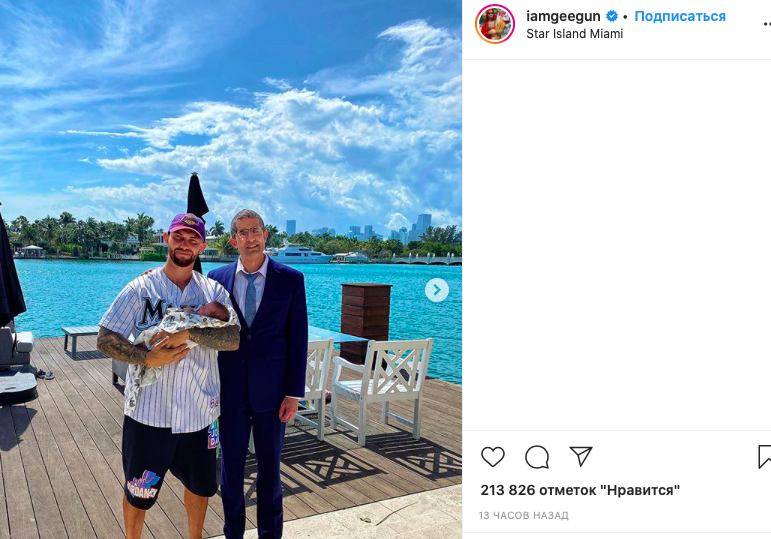View the list of 213 826 likes
Viewport: 771px width, 539px height.
coord(580,490)
